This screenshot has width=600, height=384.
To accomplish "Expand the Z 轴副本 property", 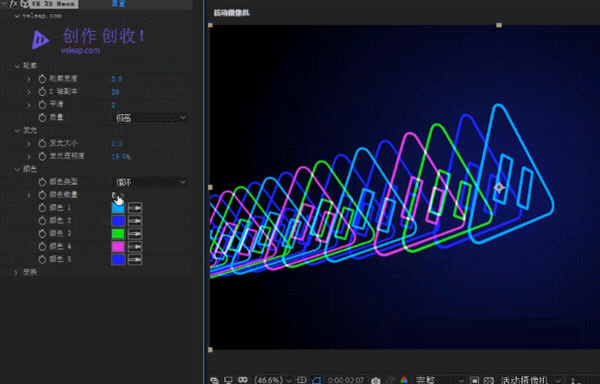I will pyautogui.click(x=29, y=92).
